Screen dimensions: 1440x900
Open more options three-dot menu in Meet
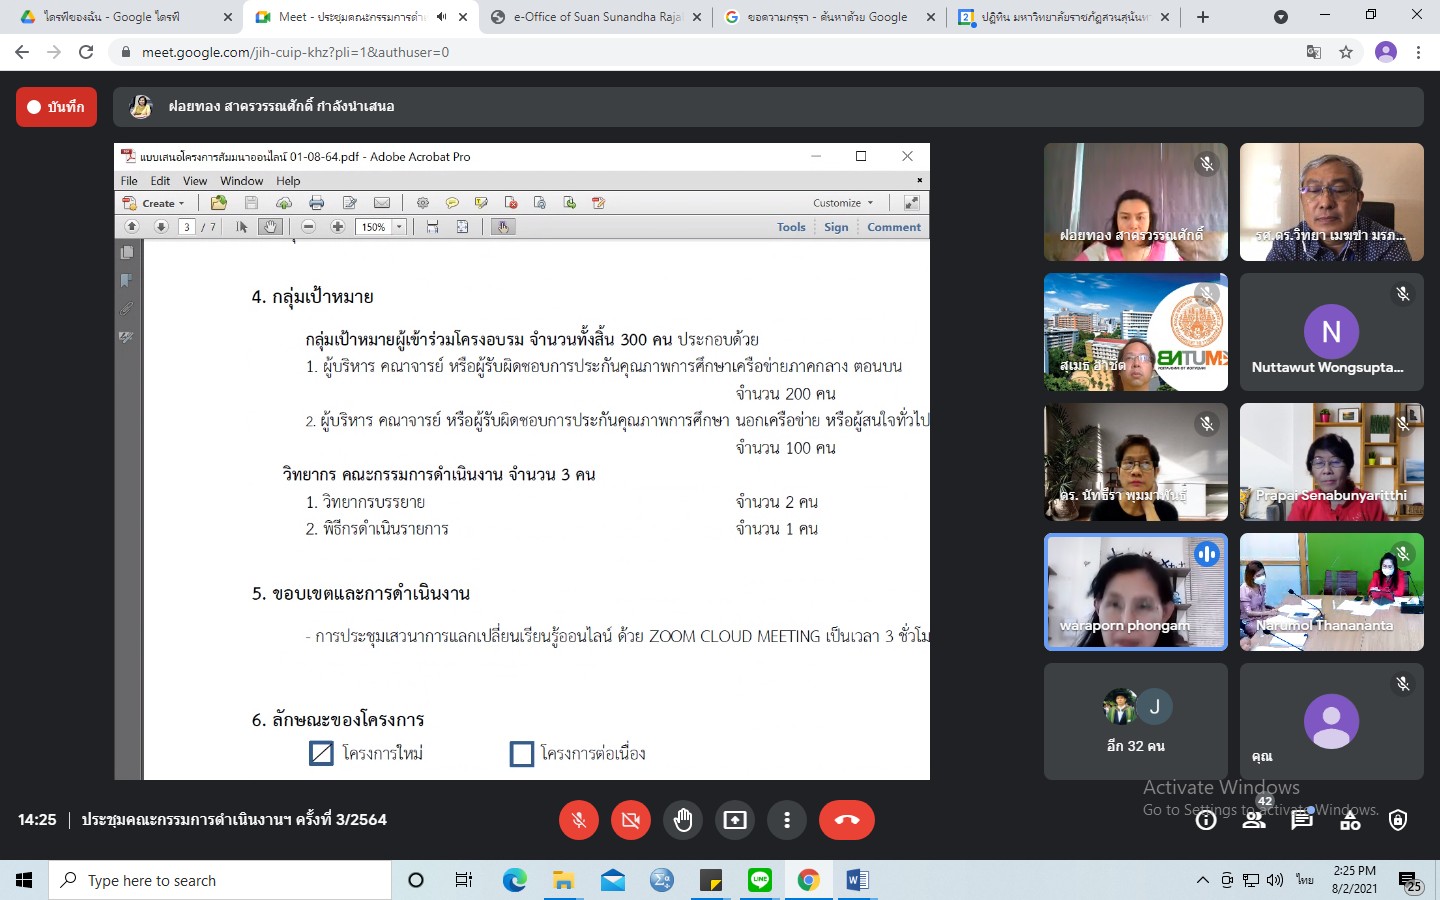pyautogui.click(x=787, y=820)
